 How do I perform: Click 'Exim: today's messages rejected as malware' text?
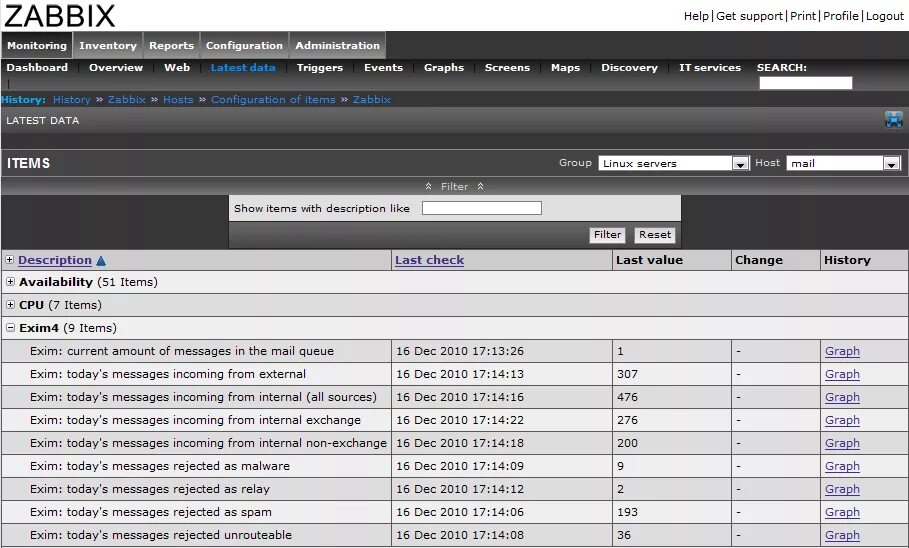(x=160, y=466)
